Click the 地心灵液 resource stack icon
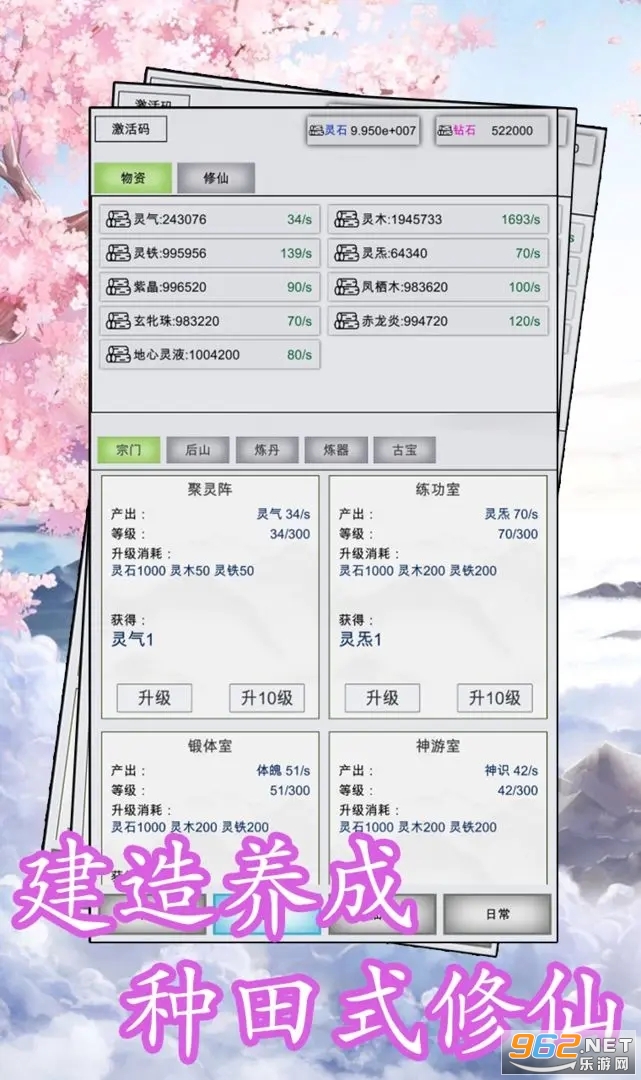 118,354
